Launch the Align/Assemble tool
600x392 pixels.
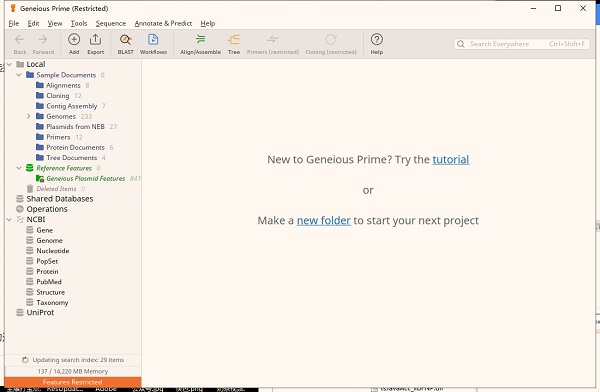coord(201,44)
